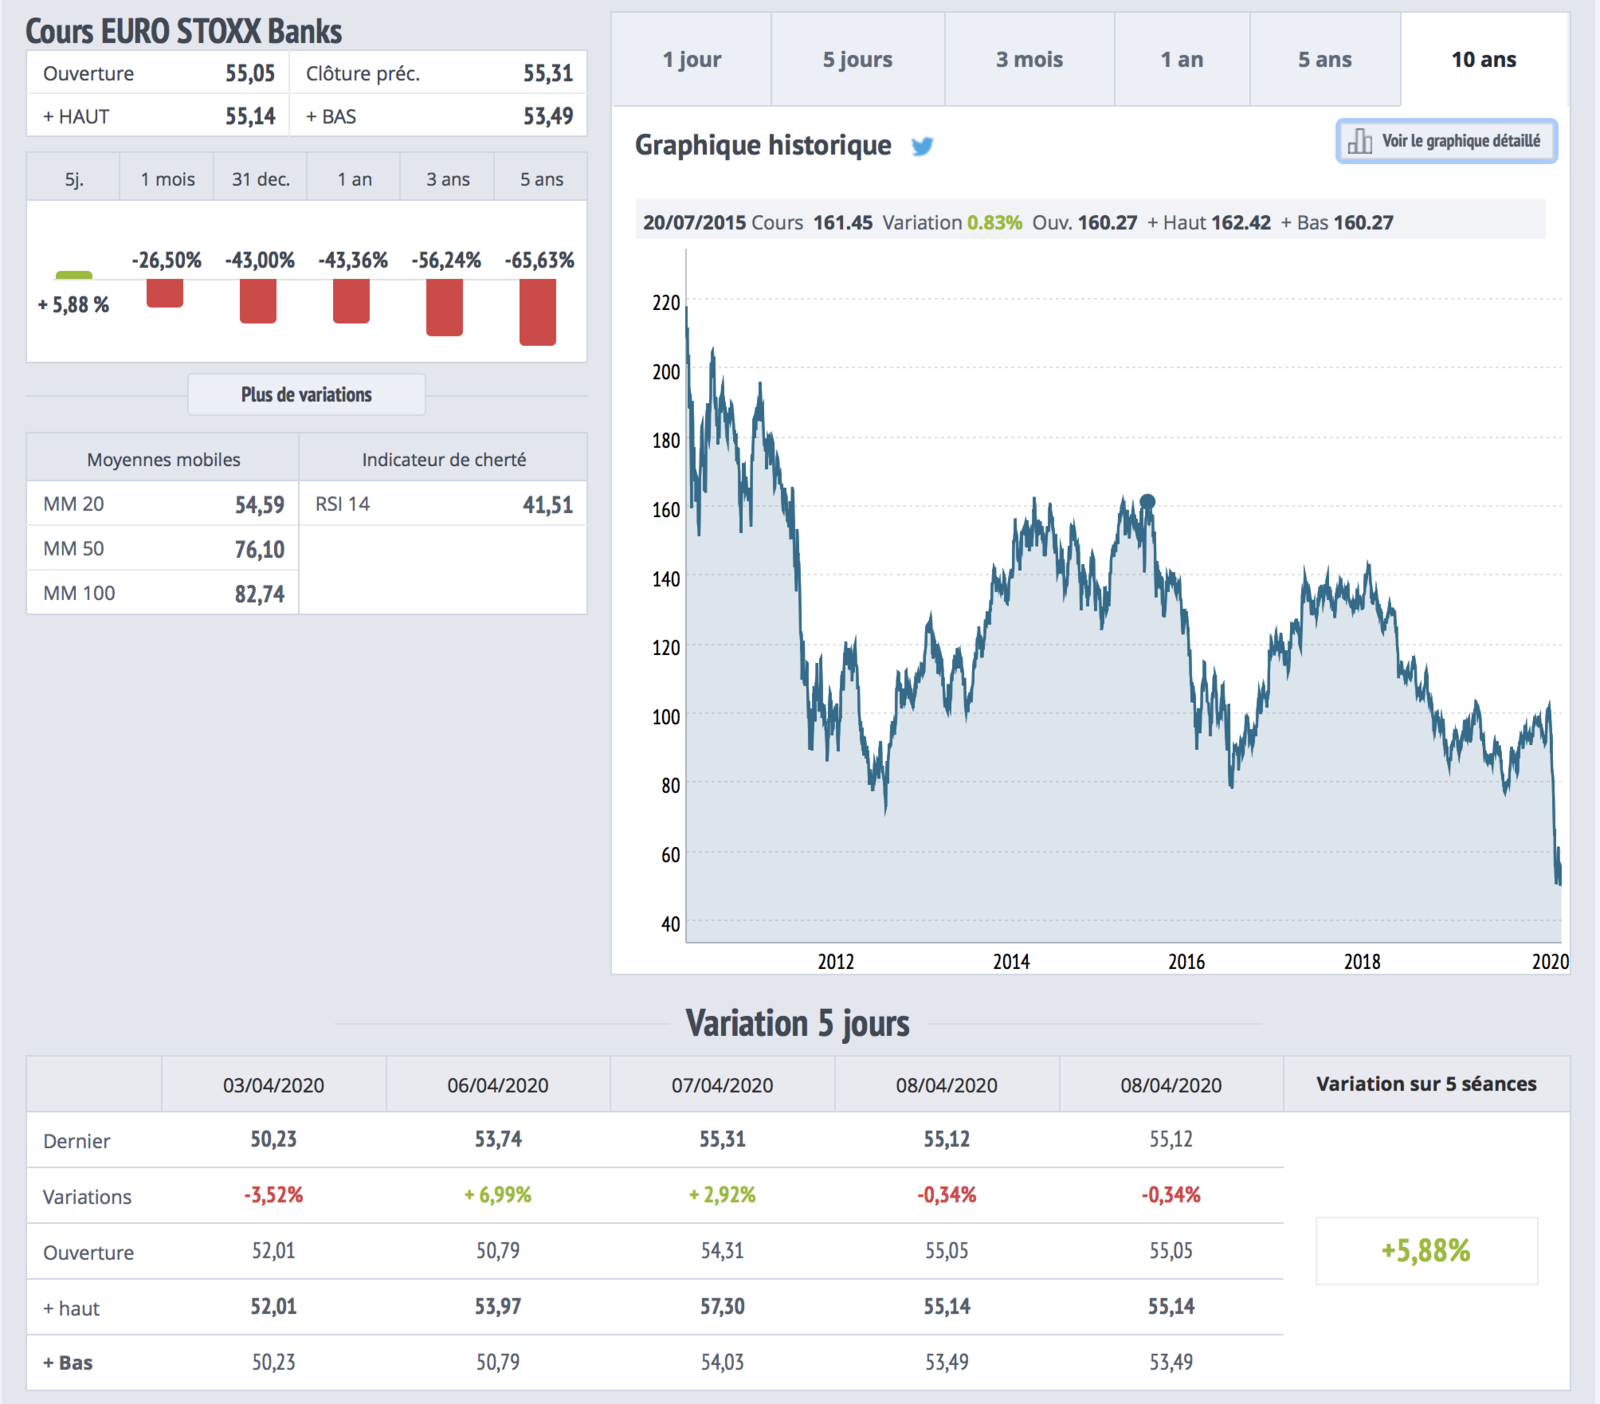Switch to the 5 jours tab
The width and height of the screenshot is (1600, 1404).
pos(858,59)
